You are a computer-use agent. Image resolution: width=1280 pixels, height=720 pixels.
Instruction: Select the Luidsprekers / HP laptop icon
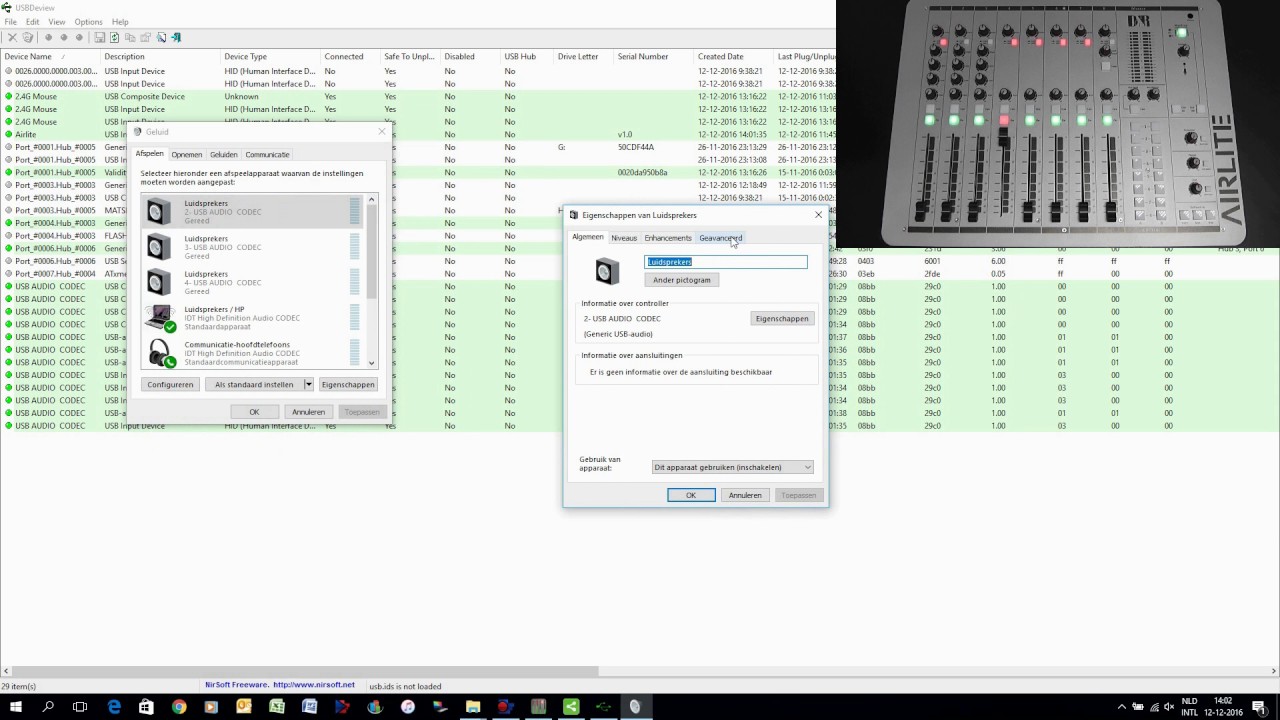160,318
